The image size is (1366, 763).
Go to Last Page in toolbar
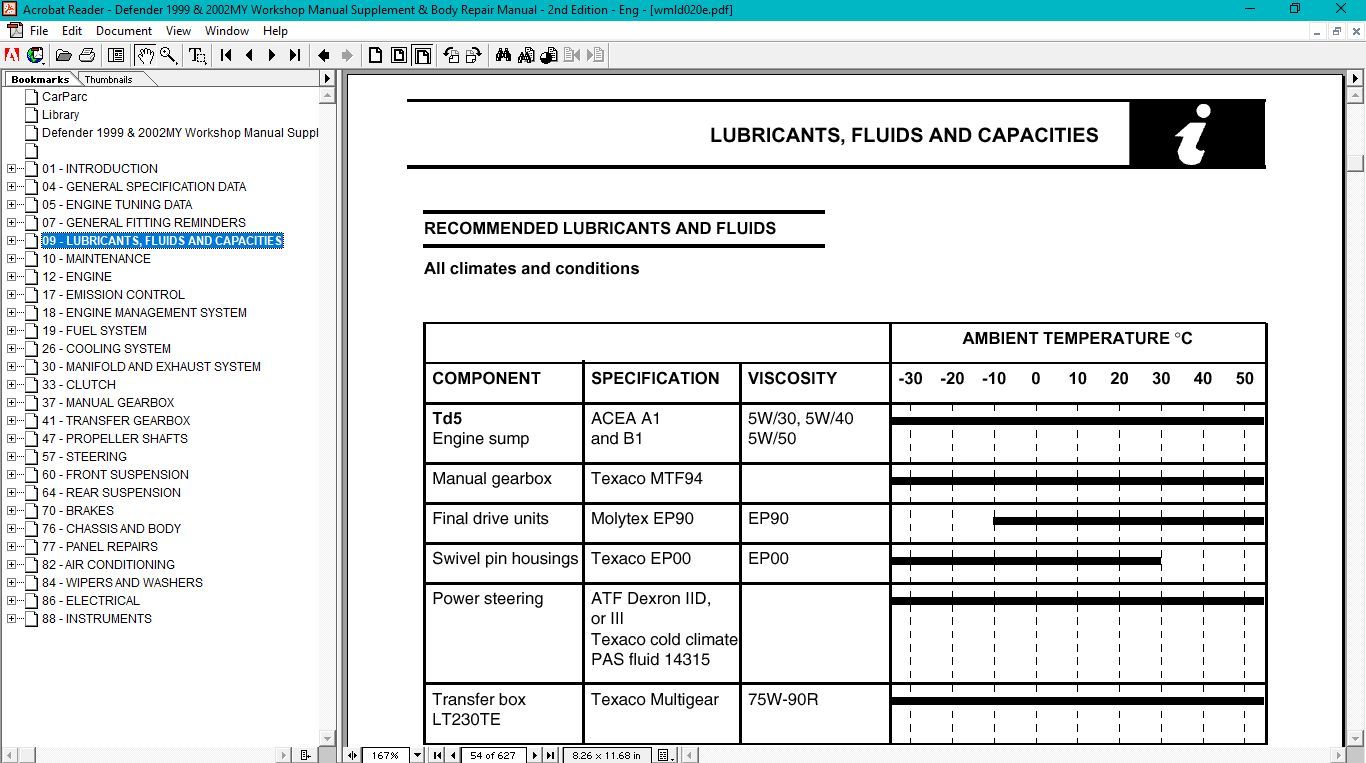coord(294,55)
